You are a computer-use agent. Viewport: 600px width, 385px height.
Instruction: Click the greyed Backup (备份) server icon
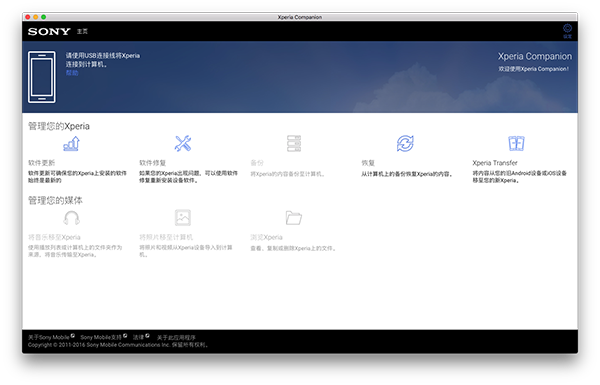pos(294,144)
